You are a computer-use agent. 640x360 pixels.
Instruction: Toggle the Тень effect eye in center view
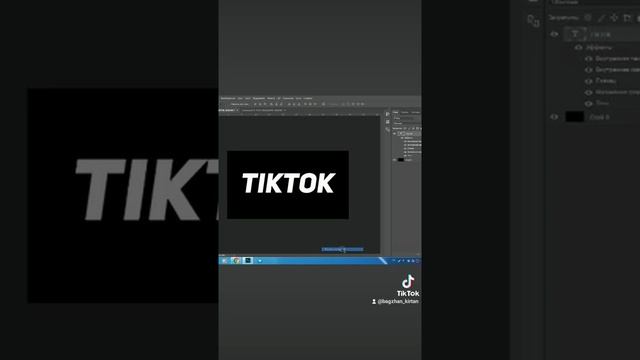pos(405,156)
